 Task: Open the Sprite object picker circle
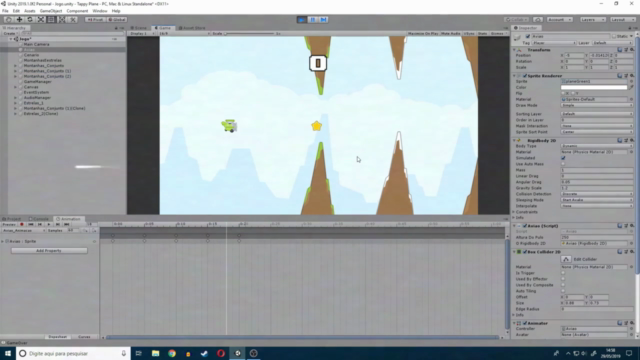coord(631,81)
